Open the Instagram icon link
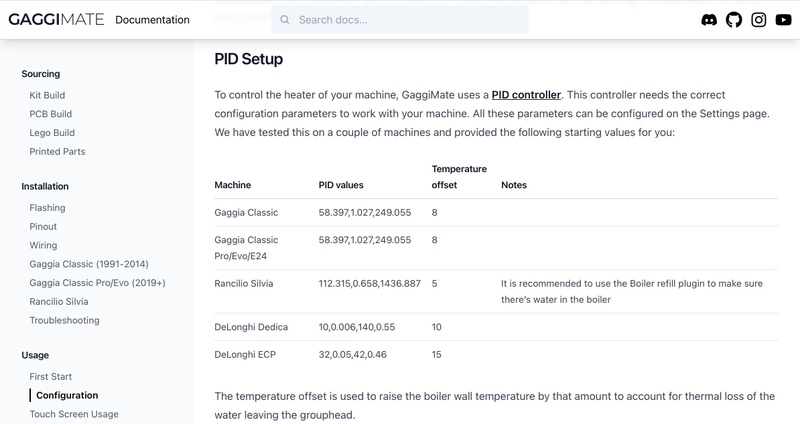The image size is (800, 424). 759,20
